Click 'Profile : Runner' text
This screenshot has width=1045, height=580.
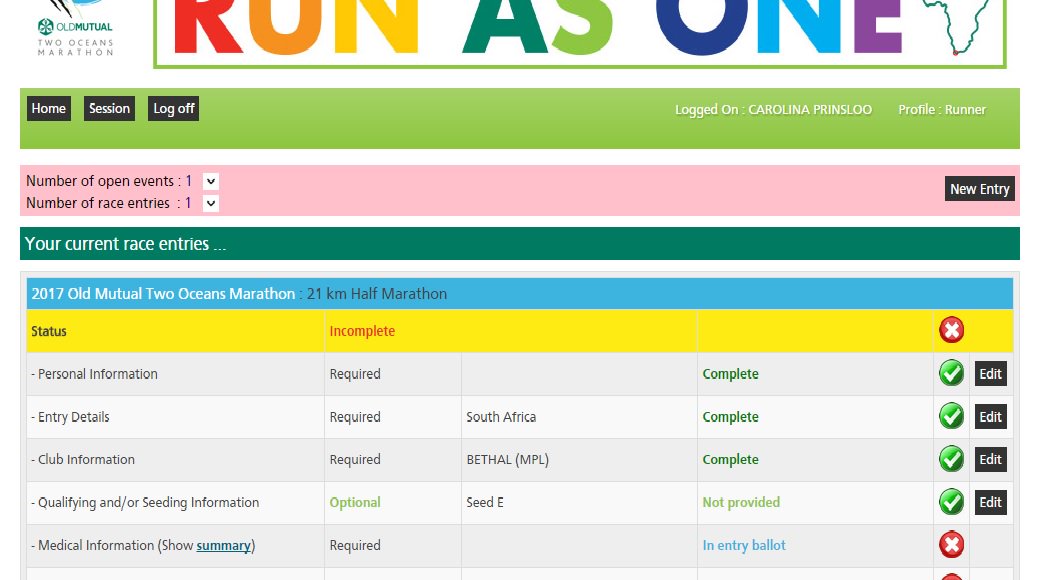(942, 110)
